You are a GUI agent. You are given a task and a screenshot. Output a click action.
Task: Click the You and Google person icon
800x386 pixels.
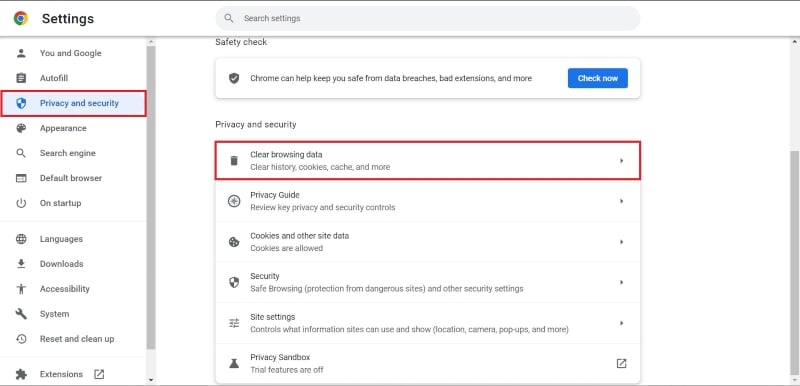coord(21,53)
